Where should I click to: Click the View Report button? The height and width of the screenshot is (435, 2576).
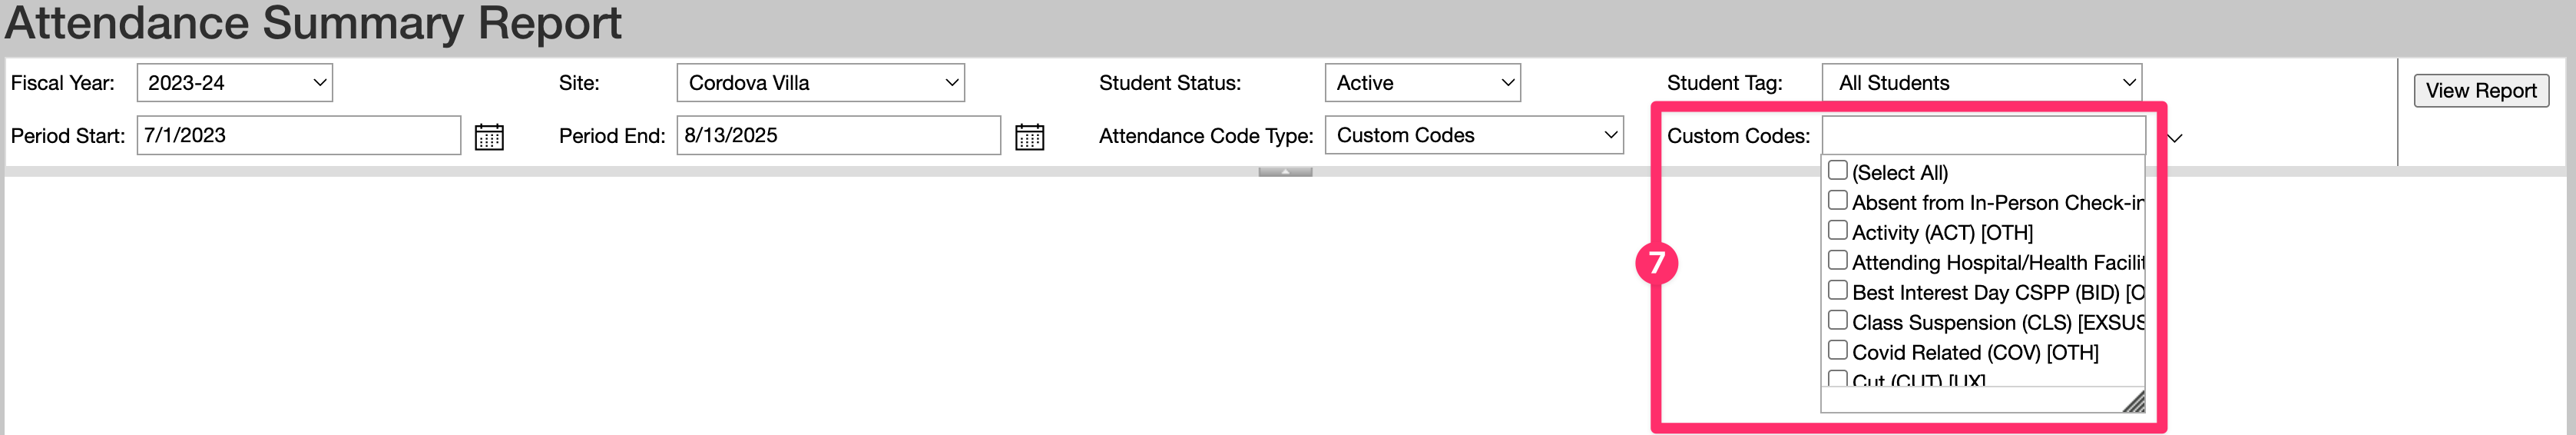[x=2480, y=91]
